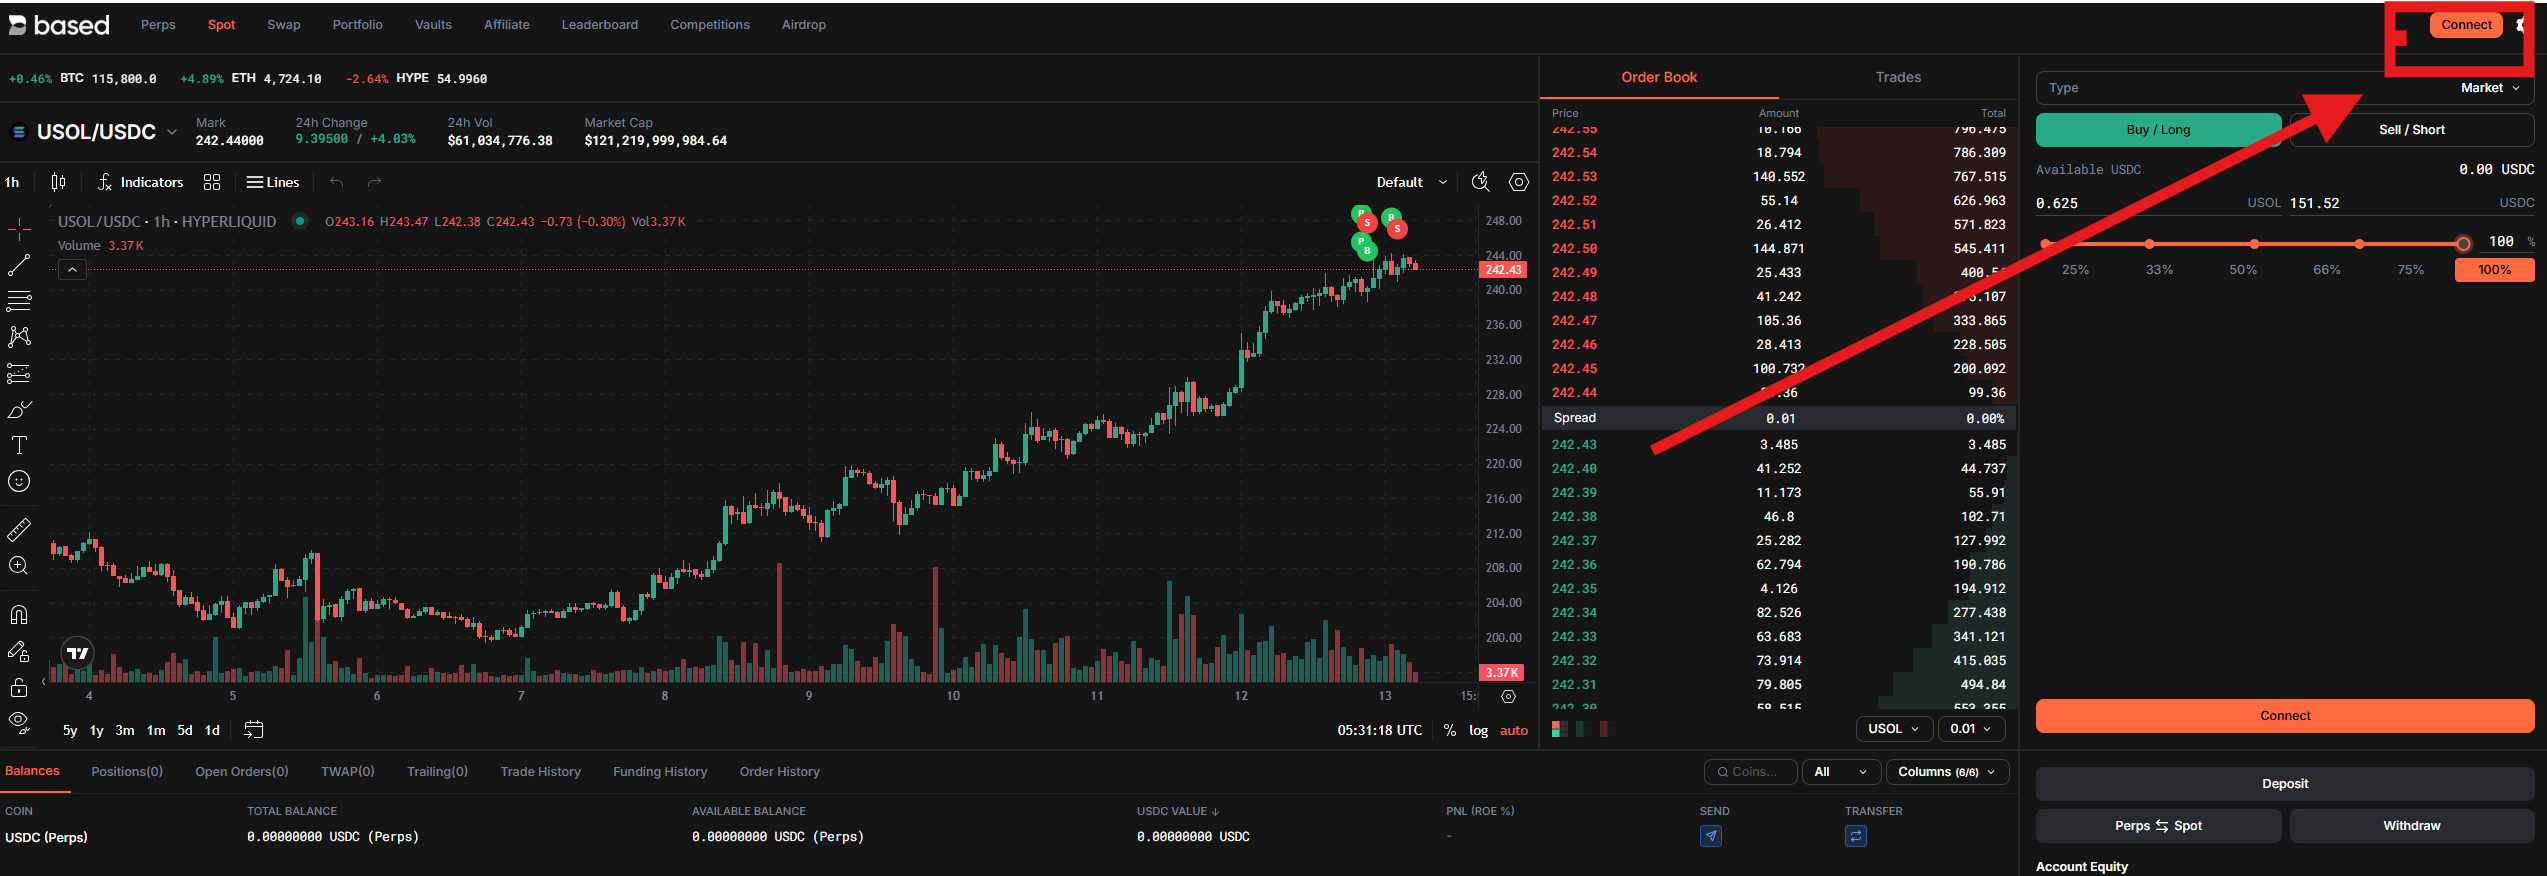The width and height of the screenshot is (2547, 876).
Task: Open quick search icon in chart toolbar
Action: [x=1481, y=182]
